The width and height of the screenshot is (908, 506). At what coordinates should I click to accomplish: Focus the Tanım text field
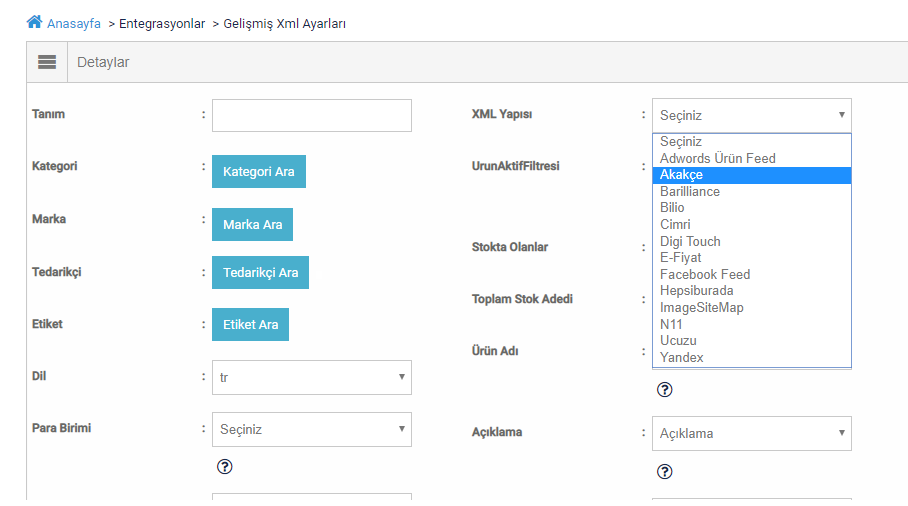pyautogui.click(x=312, y=115)
